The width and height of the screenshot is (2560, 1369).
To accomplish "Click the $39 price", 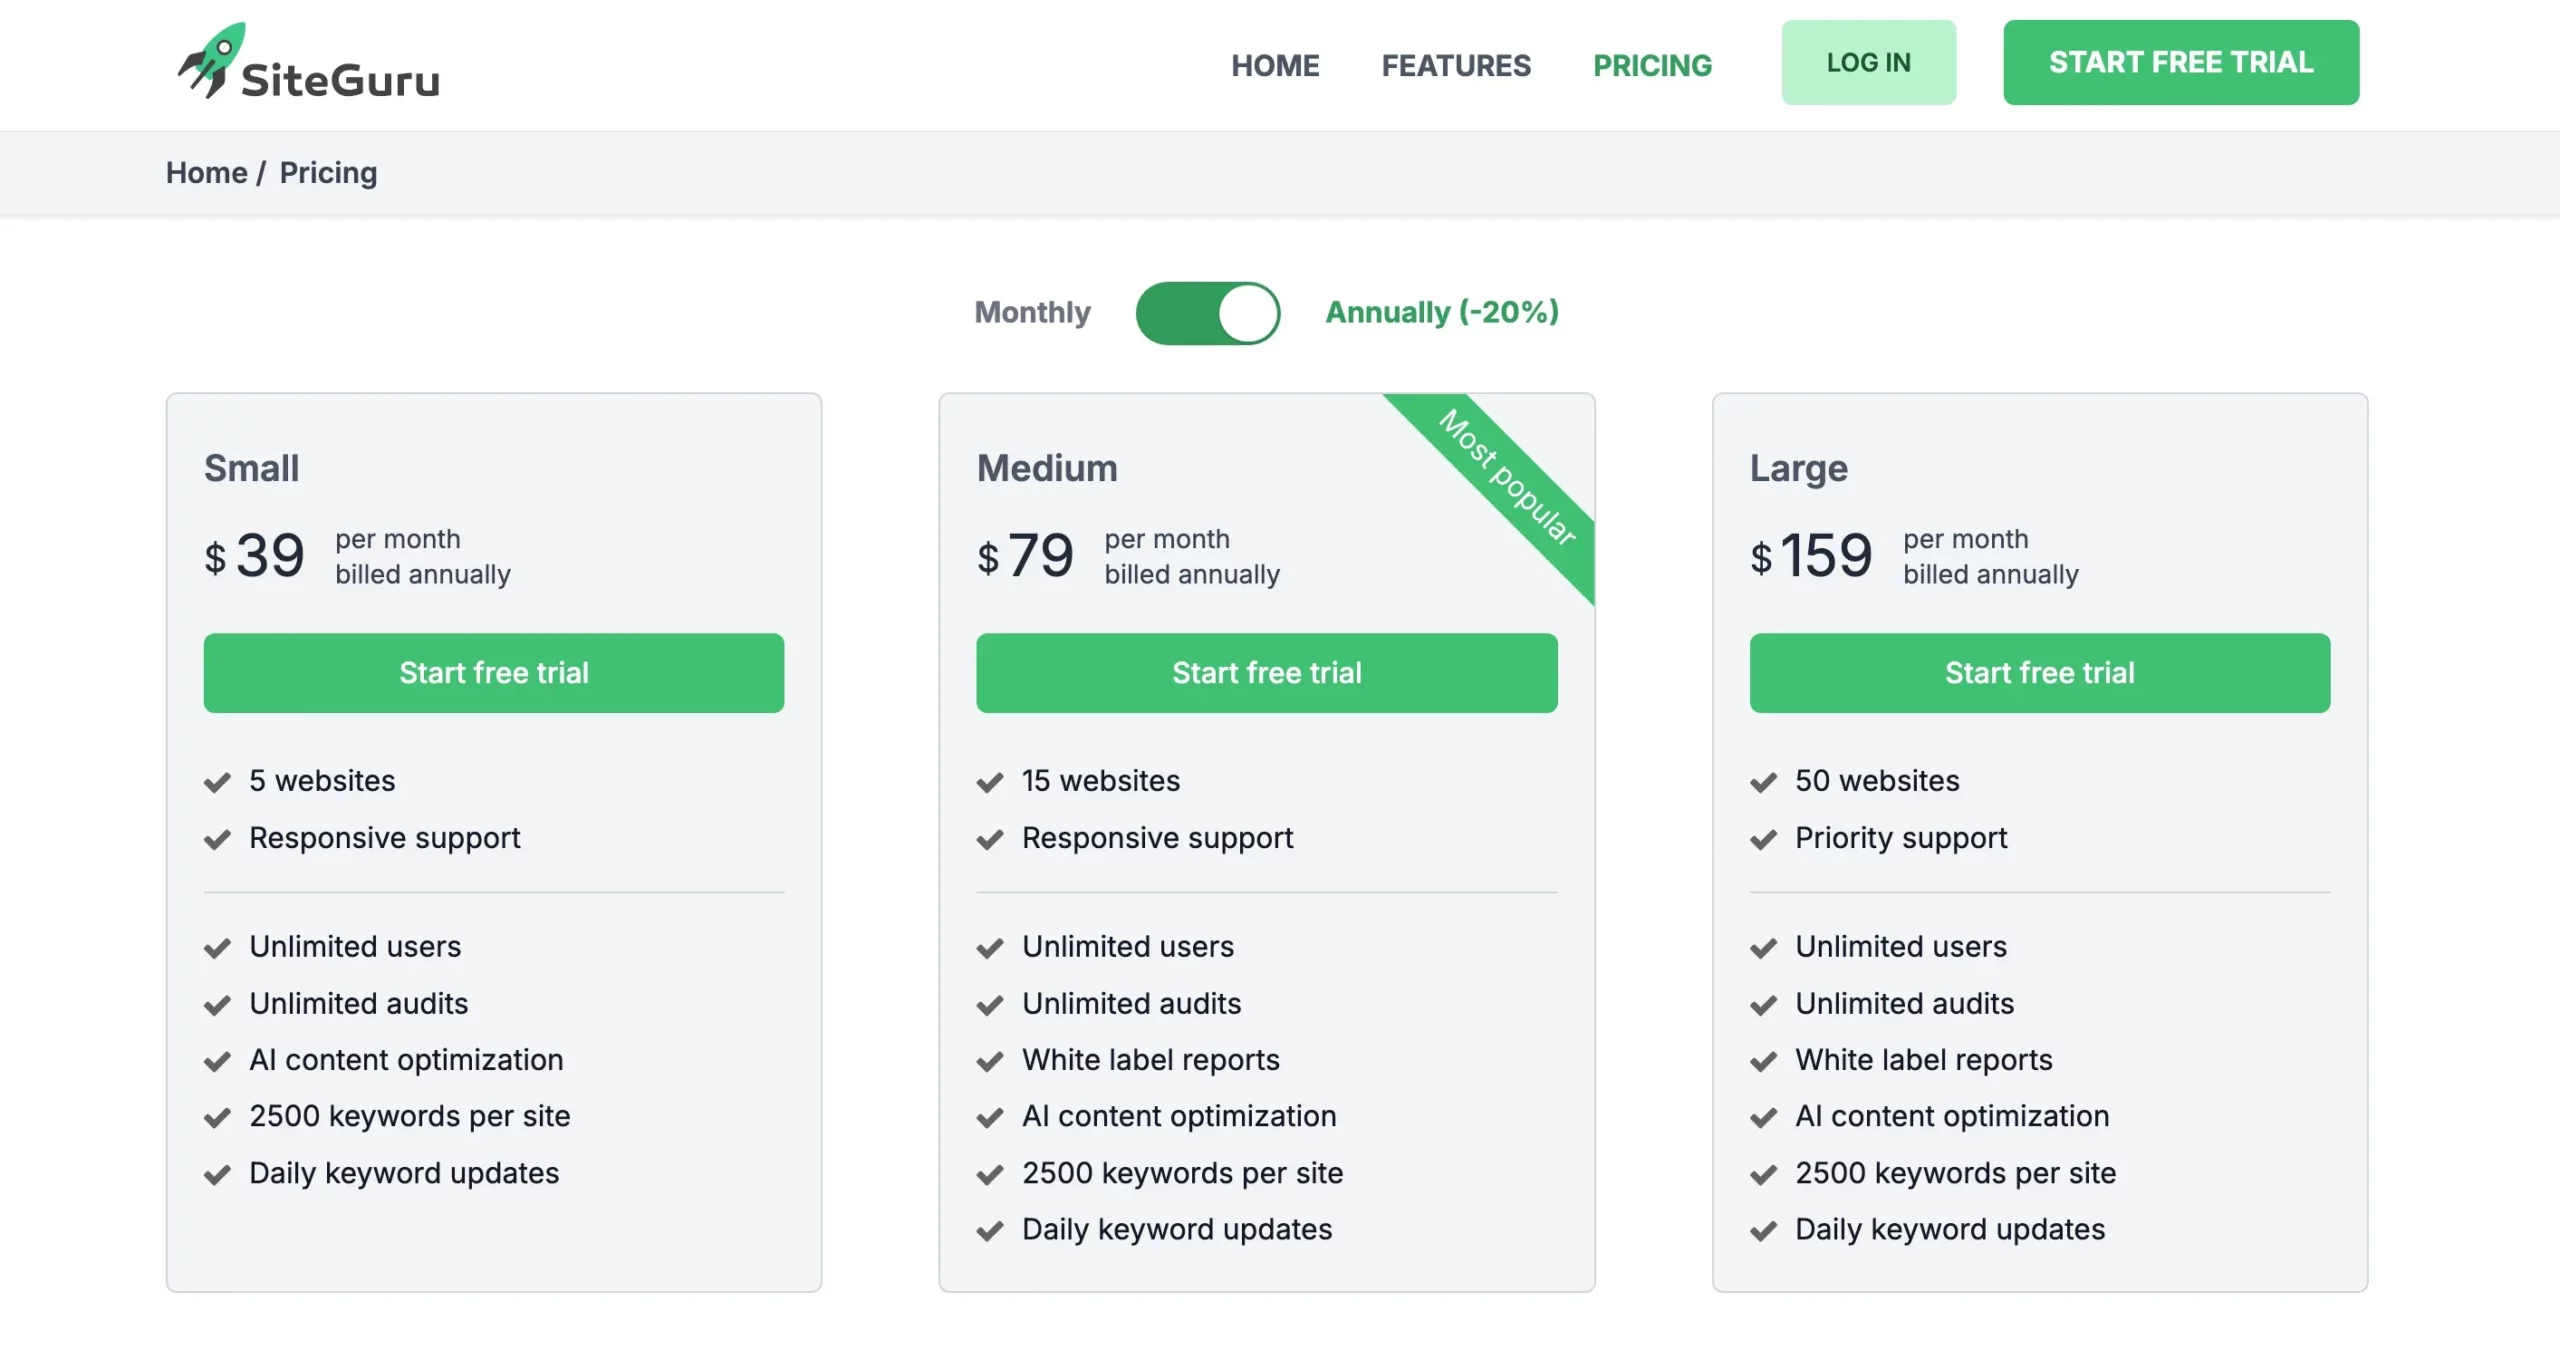I will (x=254, y=555).
